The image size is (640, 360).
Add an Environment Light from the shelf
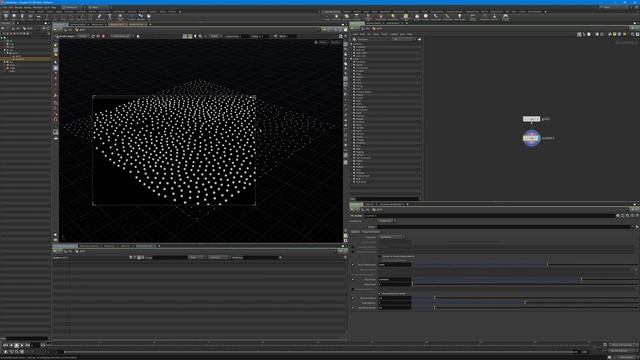pyautogui.click(x=405, y=17)
